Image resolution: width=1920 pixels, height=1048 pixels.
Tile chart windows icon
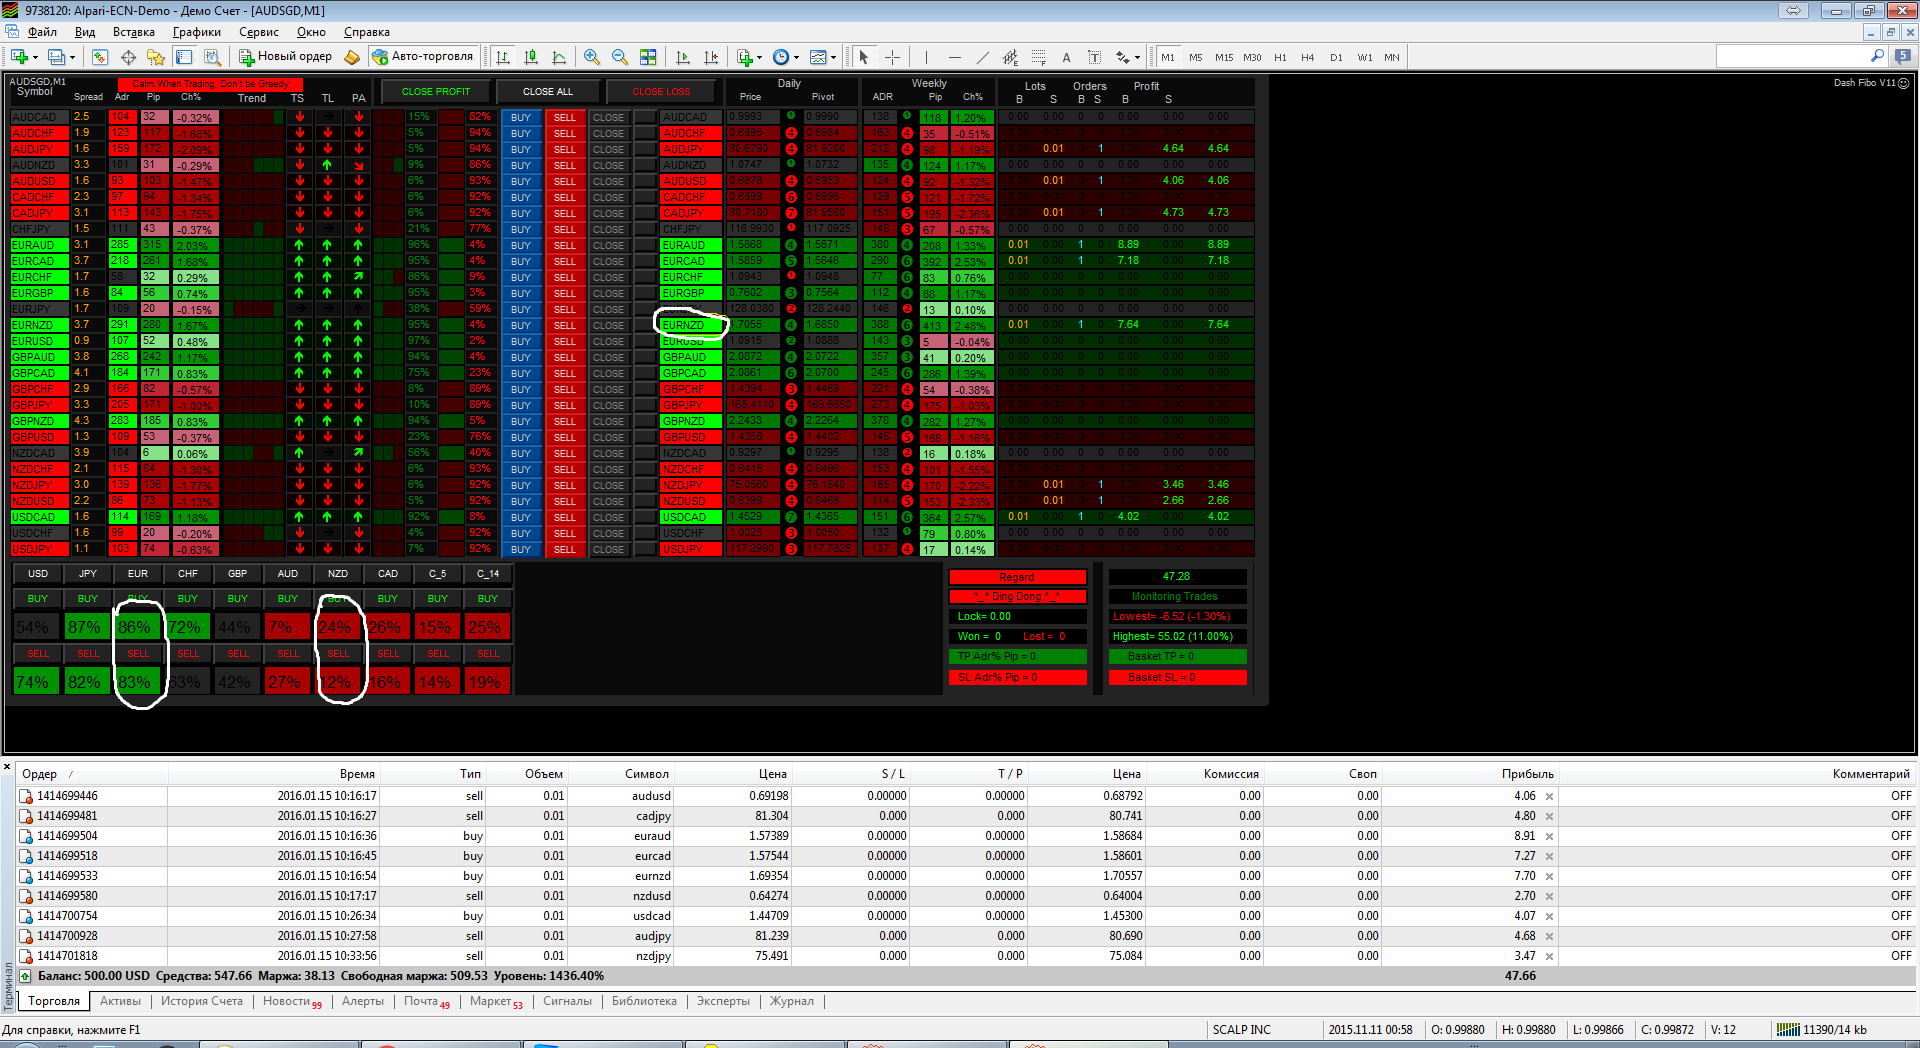[648, 57]
